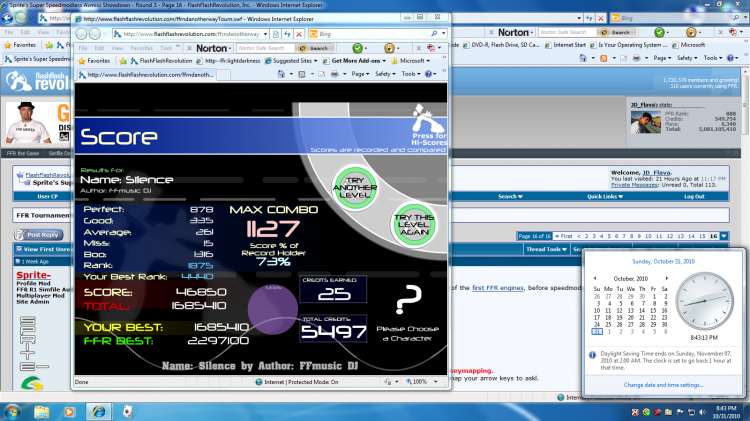Expand the Page dropdown in popup toolbar

click(360, 74)
